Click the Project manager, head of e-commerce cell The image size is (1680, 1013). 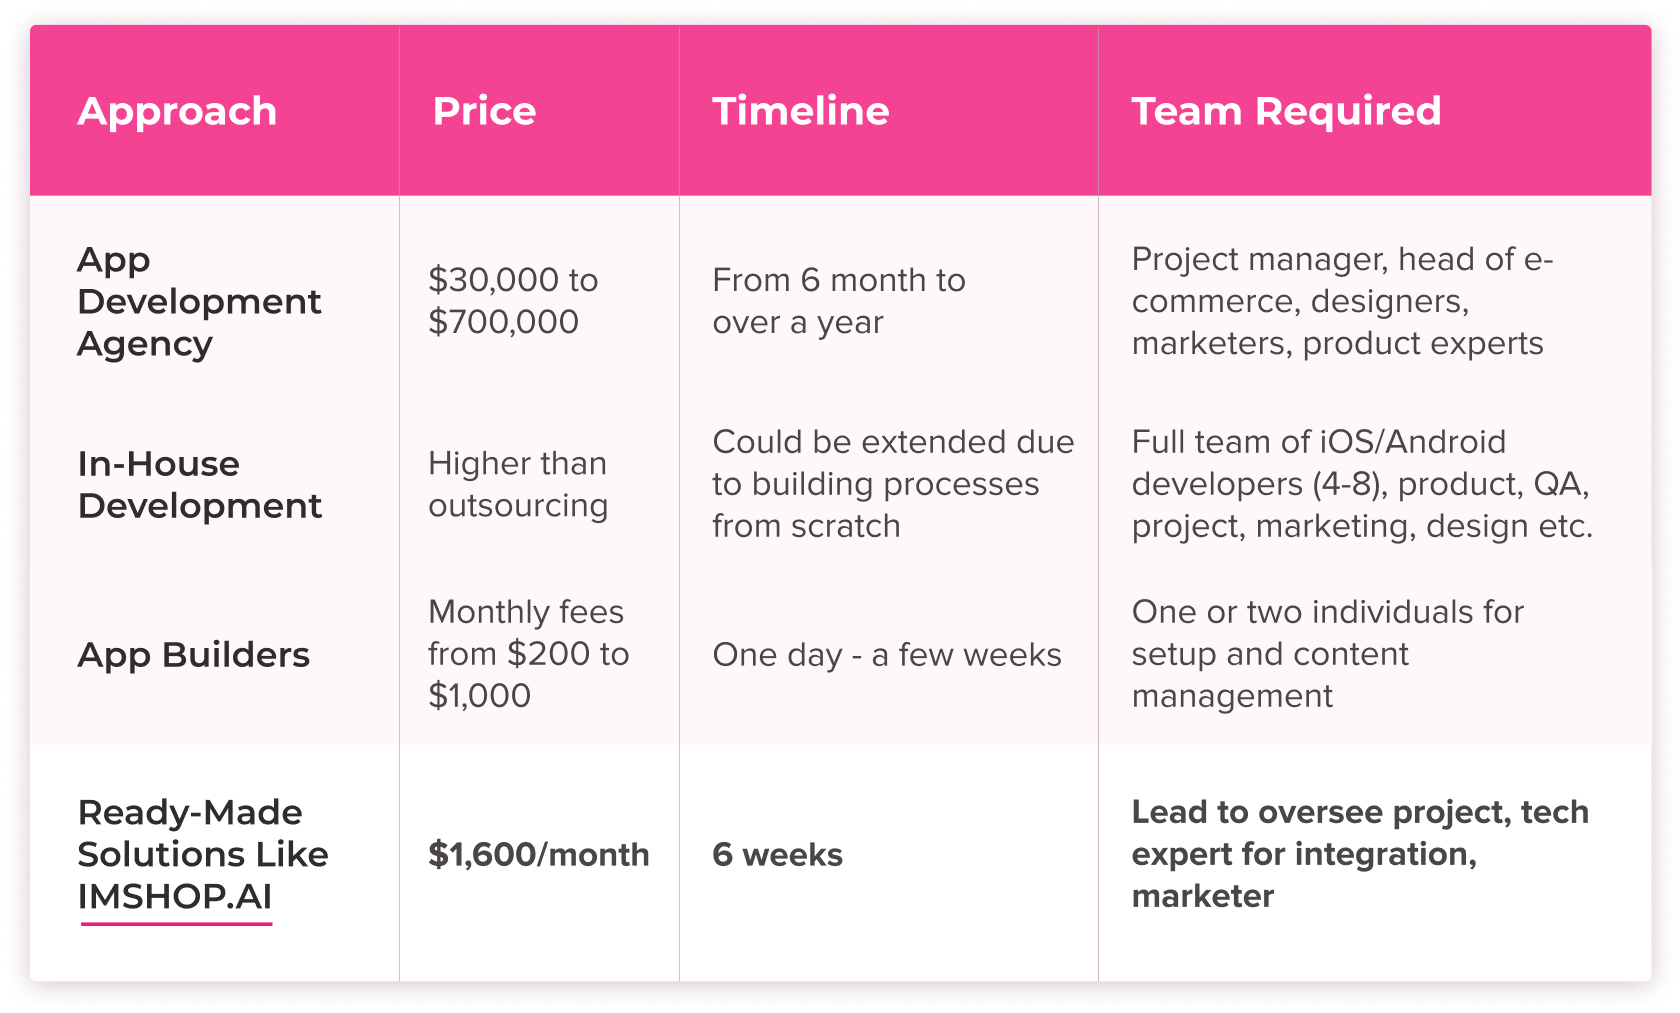point(1341,301)
